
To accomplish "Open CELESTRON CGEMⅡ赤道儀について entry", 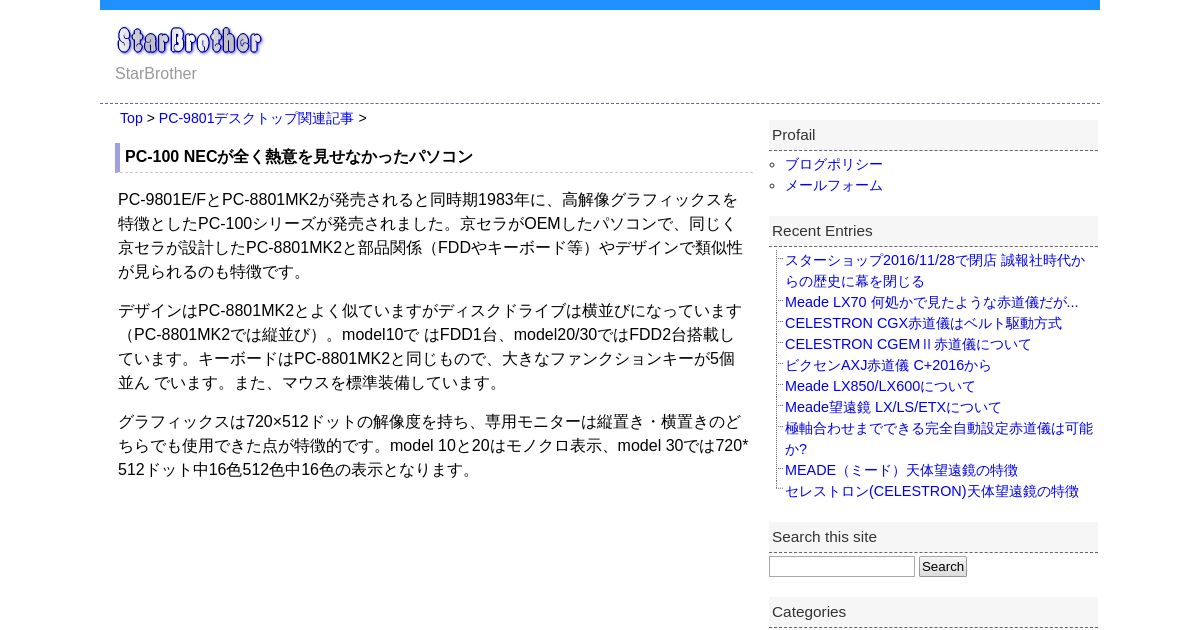I will [908, 344].
